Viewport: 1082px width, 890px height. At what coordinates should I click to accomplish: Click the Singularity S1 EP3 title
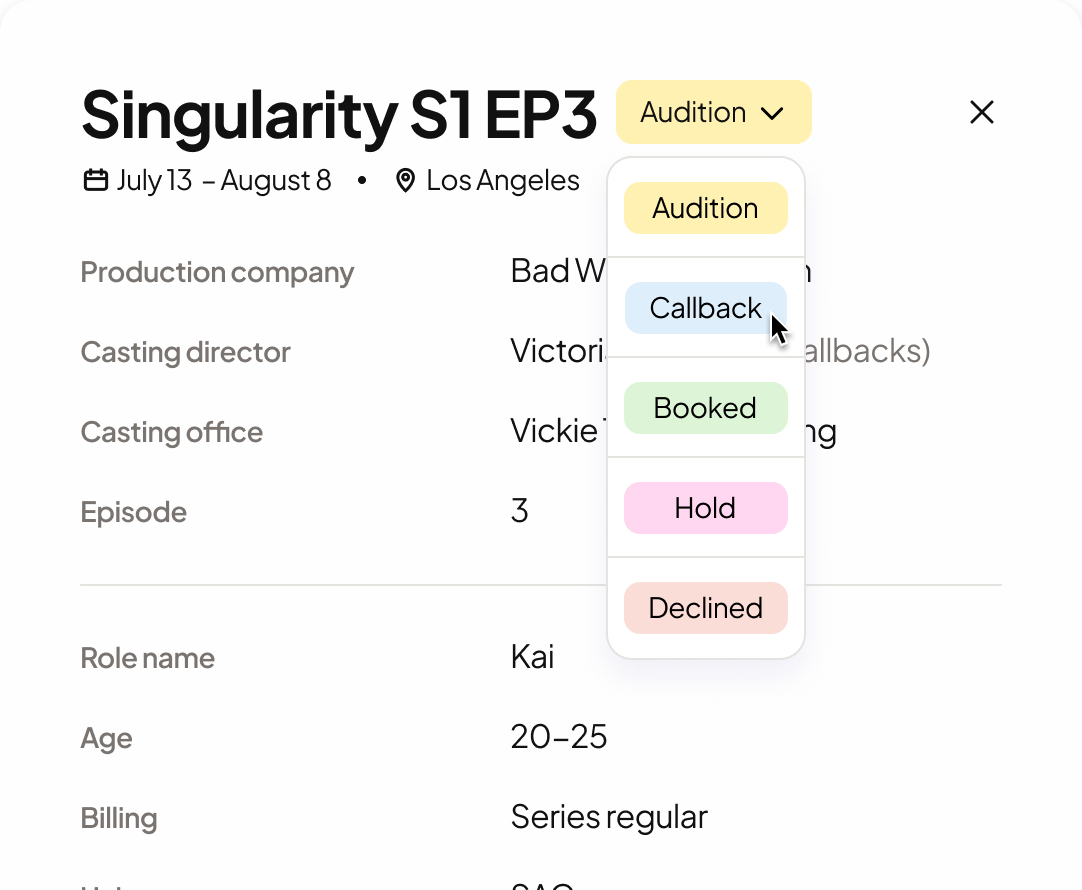pyautogui.click(x=338, y=115)
